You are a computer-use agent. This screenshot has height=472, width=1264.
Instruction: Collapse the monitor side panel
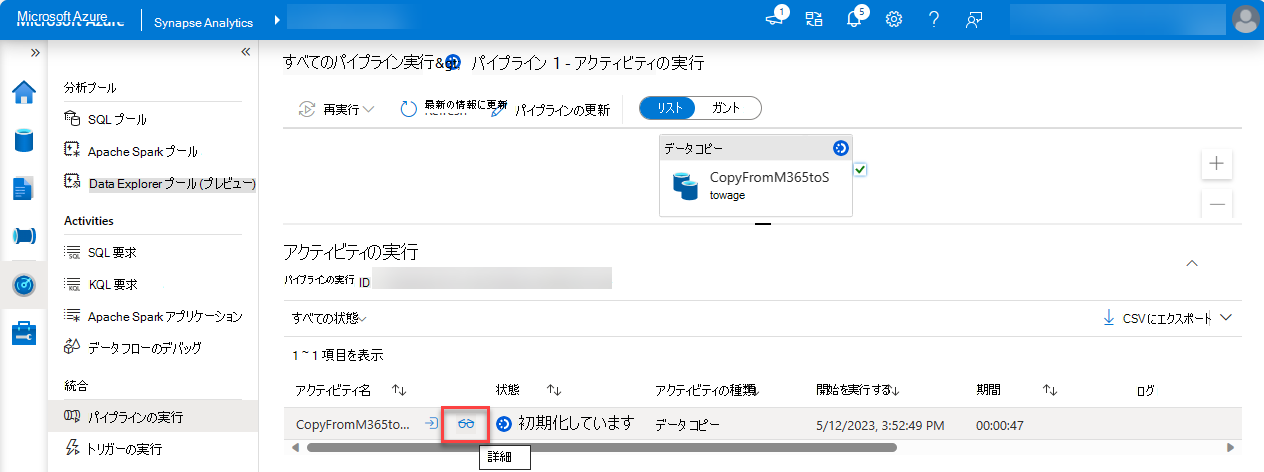245,52
